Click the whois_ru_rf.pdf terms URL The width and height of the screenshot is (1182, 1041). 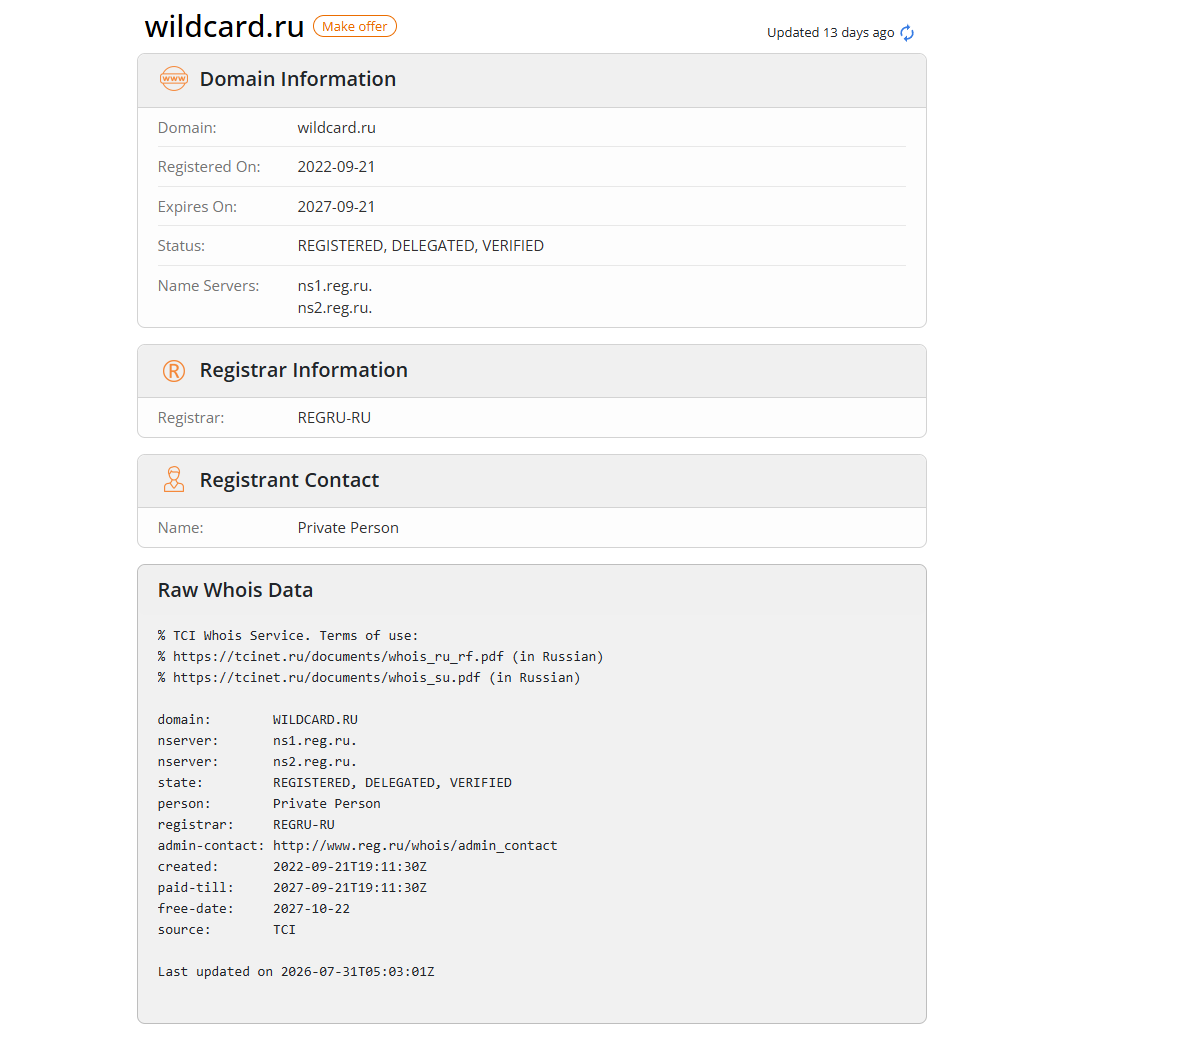(338, 657)
